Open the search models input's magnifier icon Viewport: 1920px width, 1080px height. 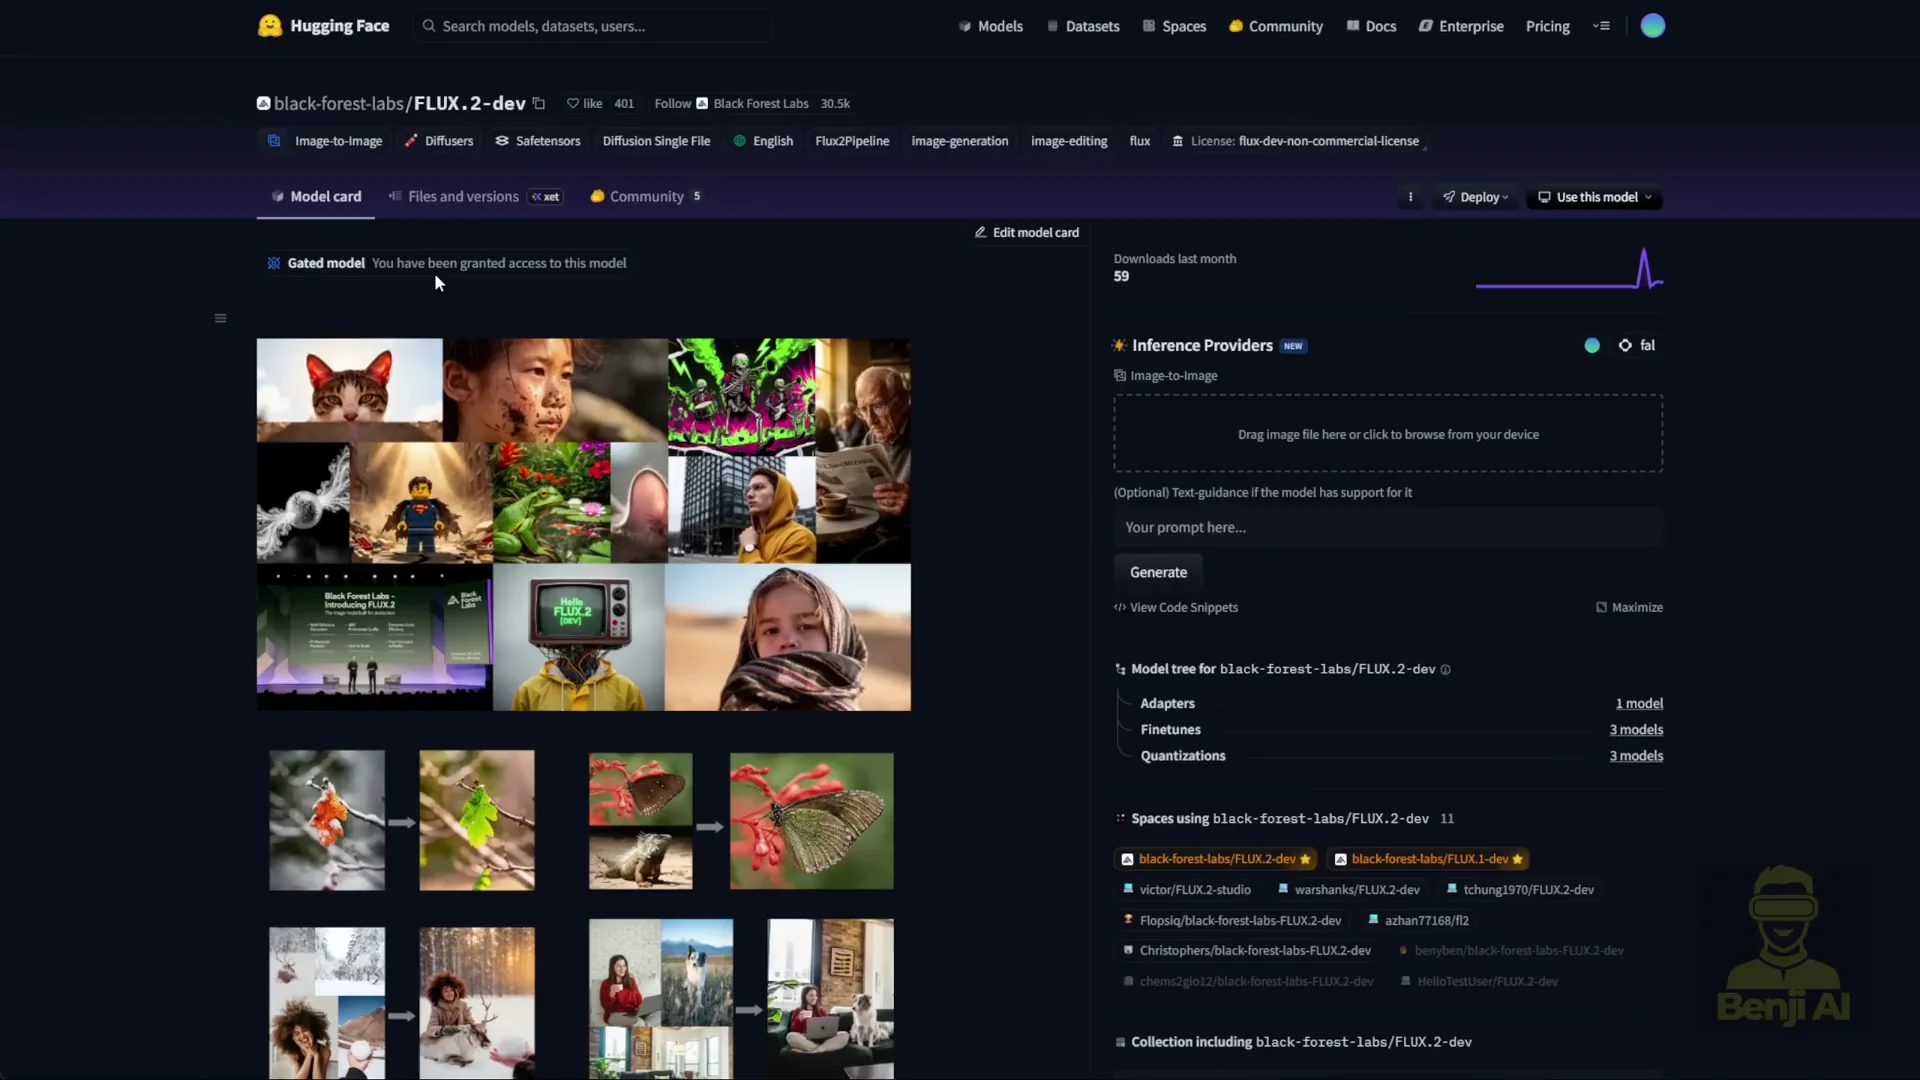click(x=429, y=26)
